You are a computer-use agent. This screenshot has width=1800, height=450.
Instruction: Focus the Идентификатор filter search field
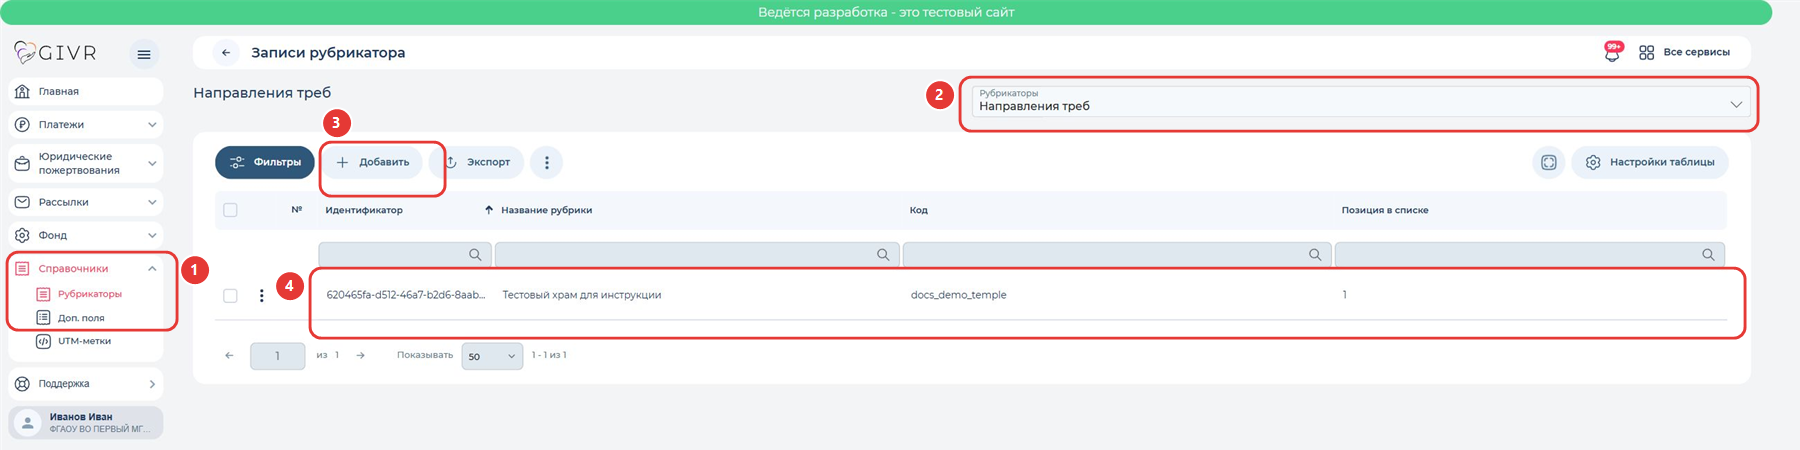[x=405, y=255]
